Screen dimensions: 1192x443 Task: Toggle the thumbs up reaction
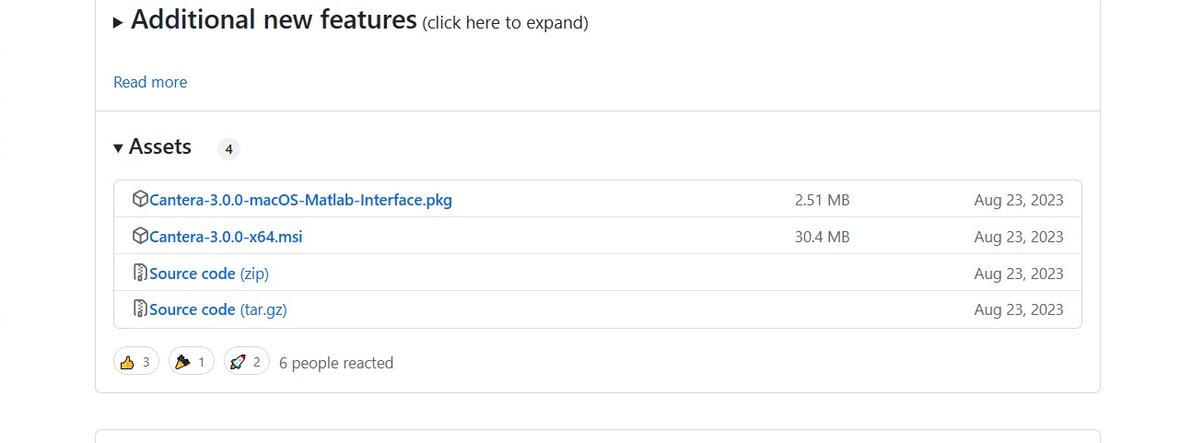pyautogui.click(x=136, y=362)
